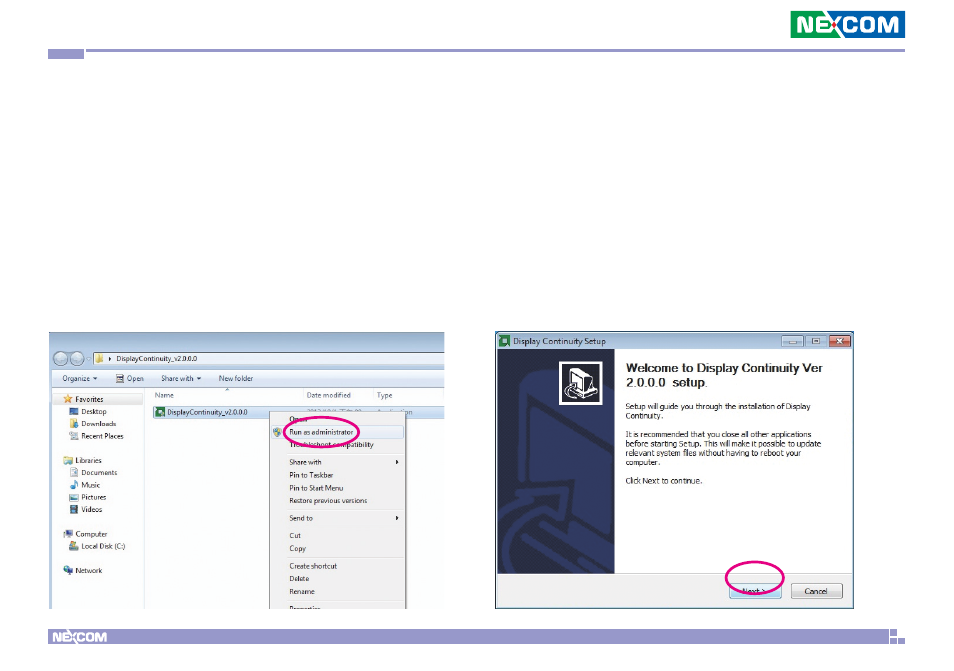The image size is (954, 671).
Task: Click the Network icon in the sidebar
Action: 68,571
